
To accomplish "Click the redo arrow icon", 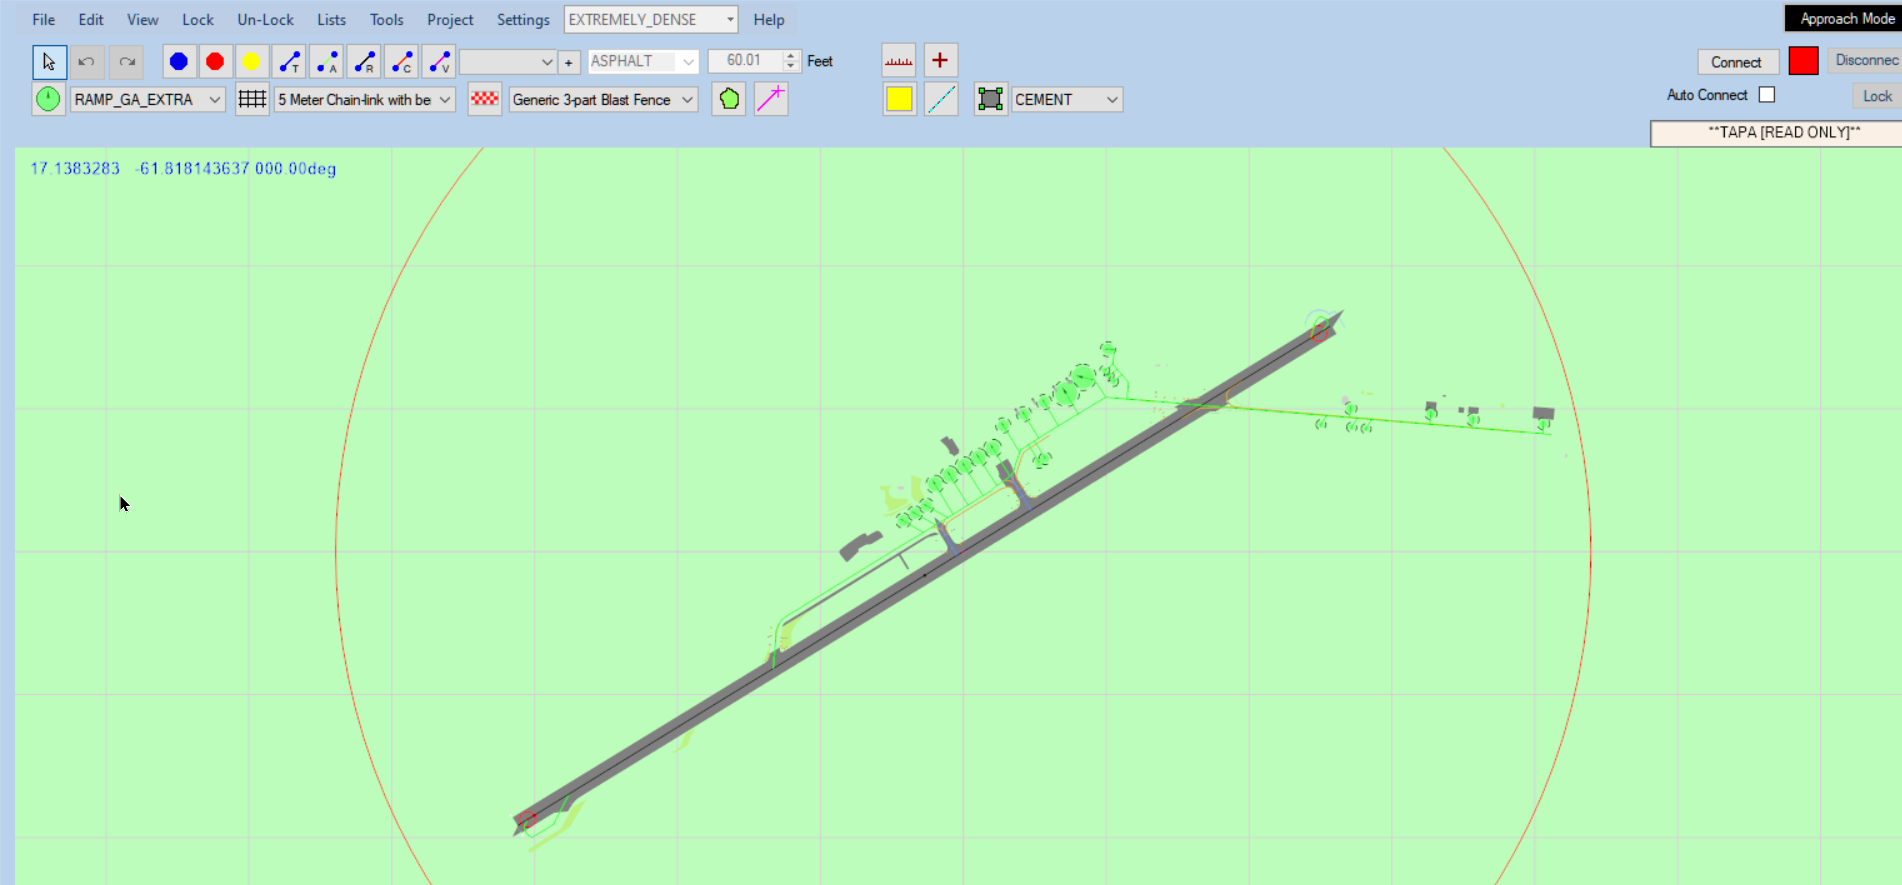I will click(x=127, y=62).
